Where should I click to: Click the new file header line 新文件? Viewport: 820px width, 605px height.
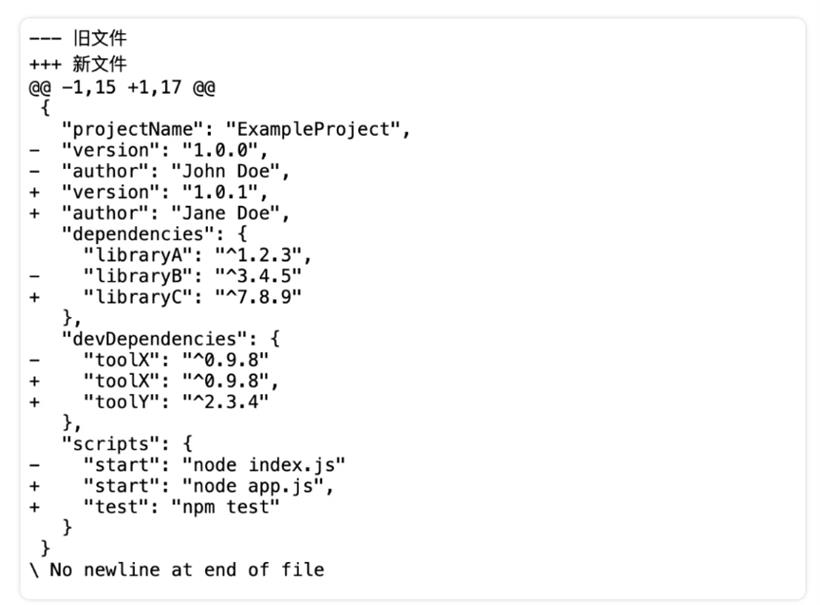tap(78, 64)
